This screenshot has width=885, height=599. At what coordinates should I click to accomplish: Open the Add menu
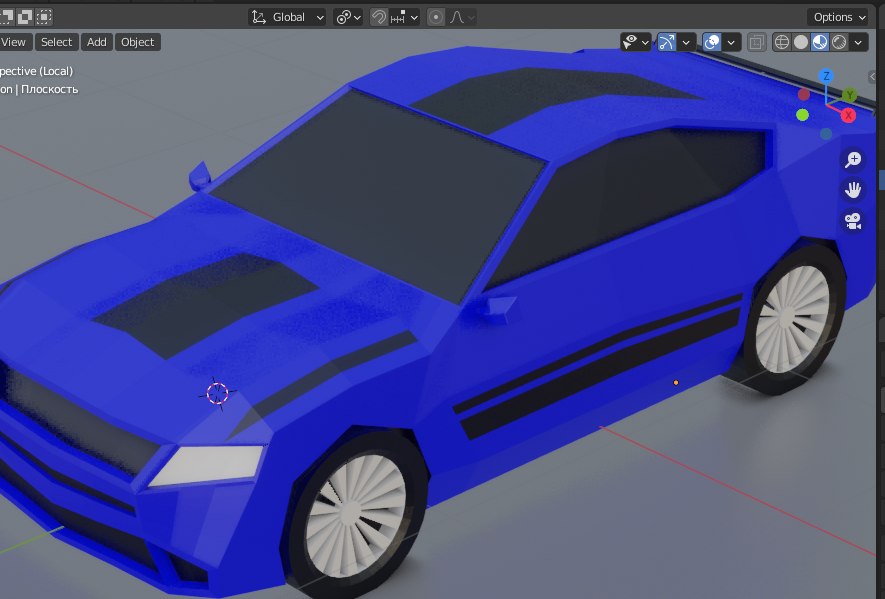click(97, 42)
